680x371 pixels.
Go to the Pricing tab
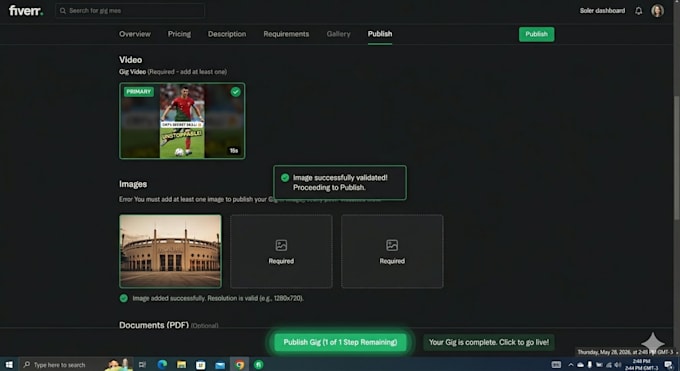pos(179,34)
